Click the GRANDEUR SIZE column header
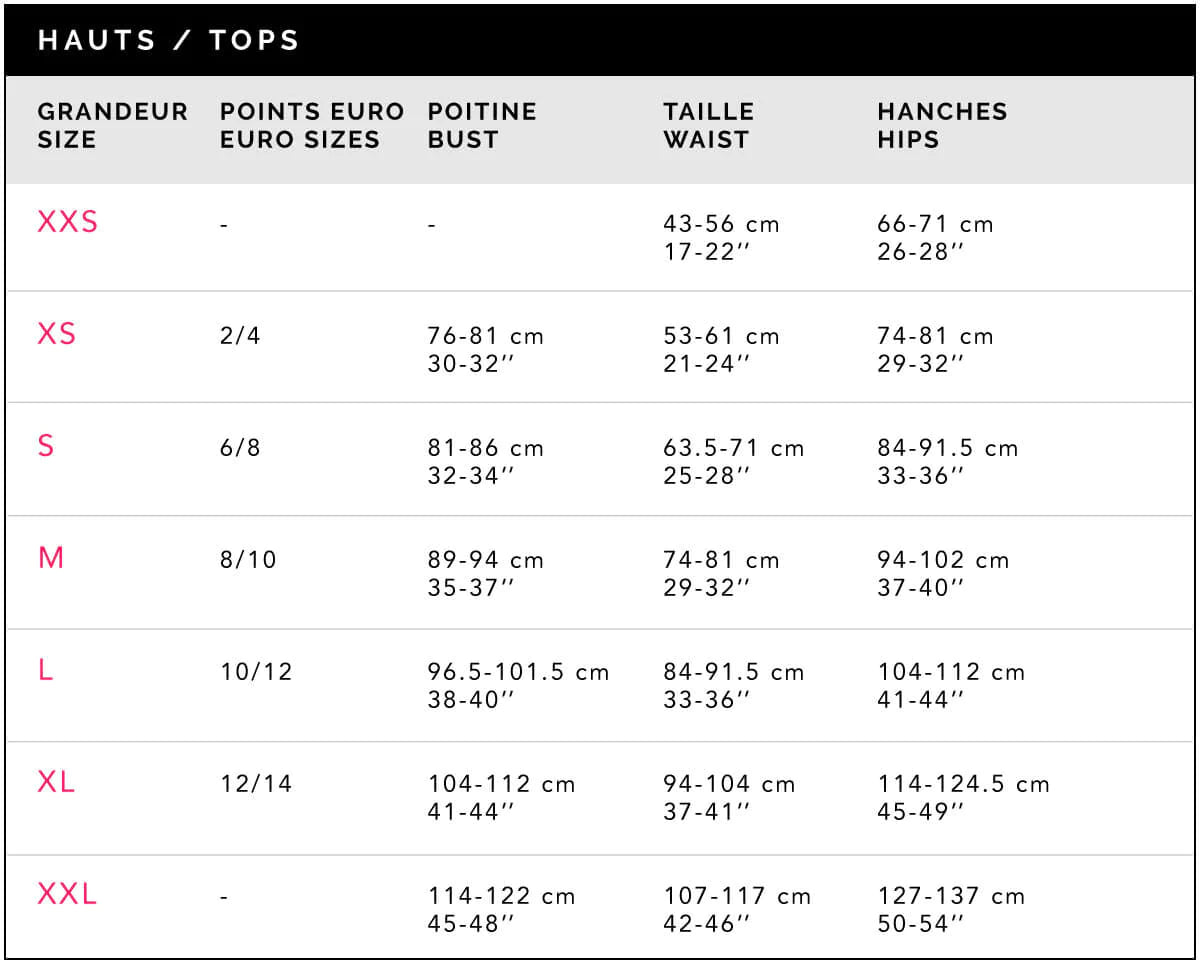Viewport: 1200px width, 964px height. pos(113,125)
